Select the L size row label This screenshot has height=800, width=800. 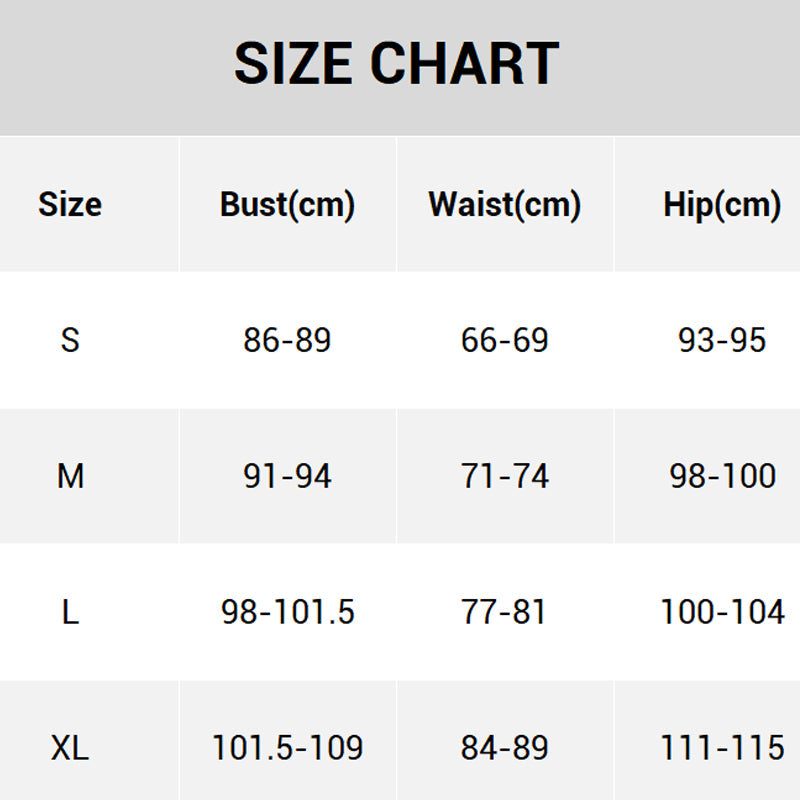(x=70, y=612)
